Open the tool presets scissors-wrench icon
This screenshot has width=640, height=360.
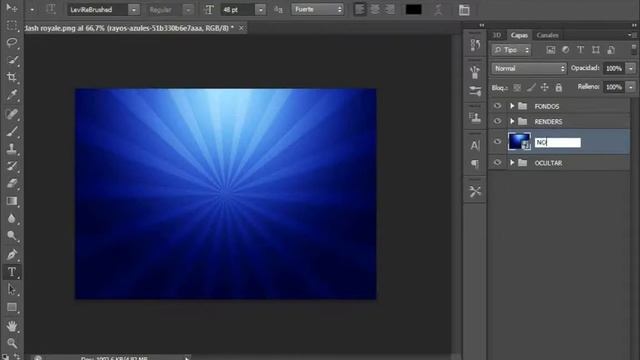475,191
